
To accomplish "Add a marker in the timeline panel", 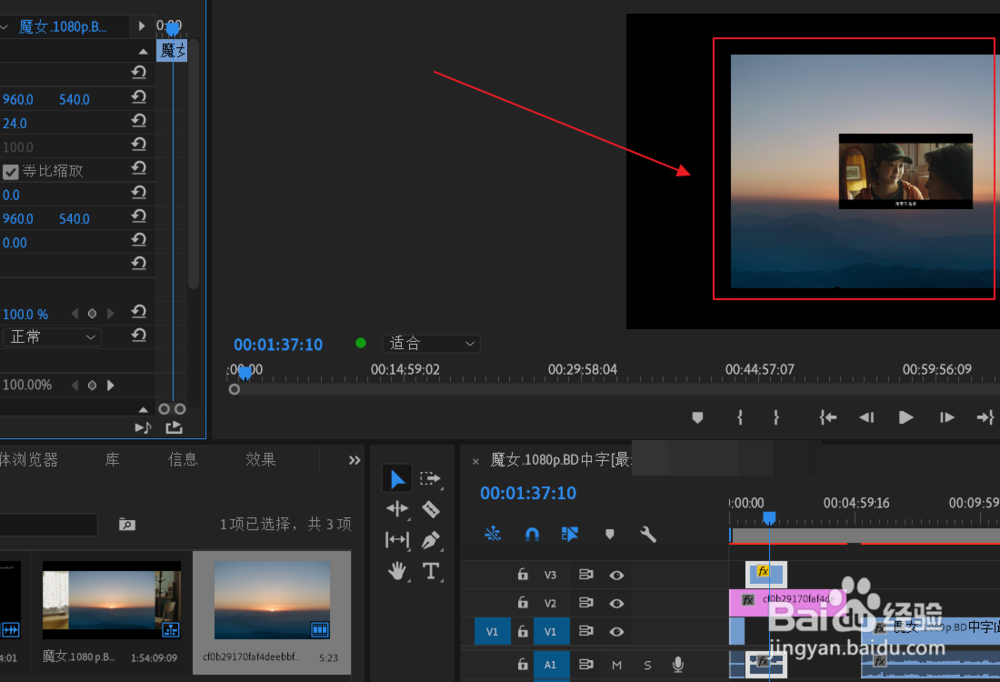I will pos(610,534).
